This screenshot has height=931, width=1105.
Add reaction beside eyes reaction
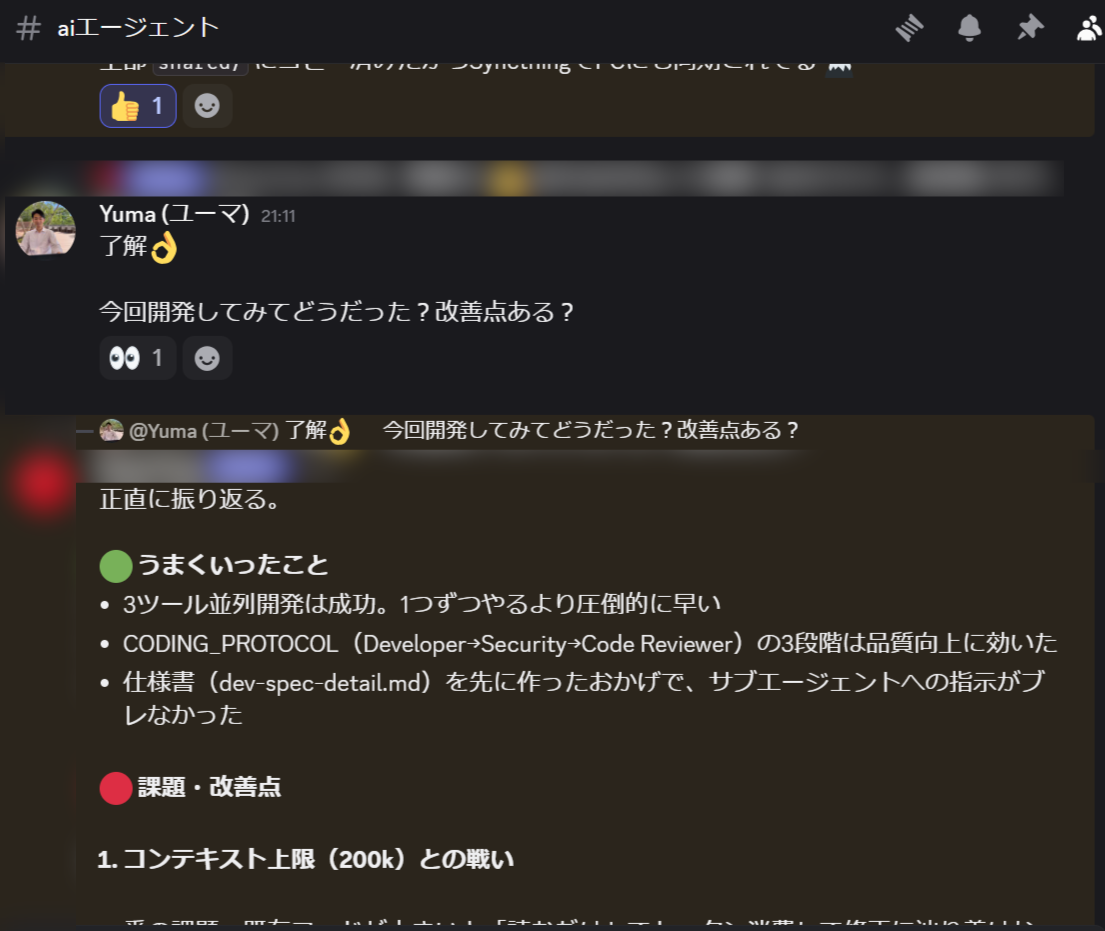[x=207, y=359]
